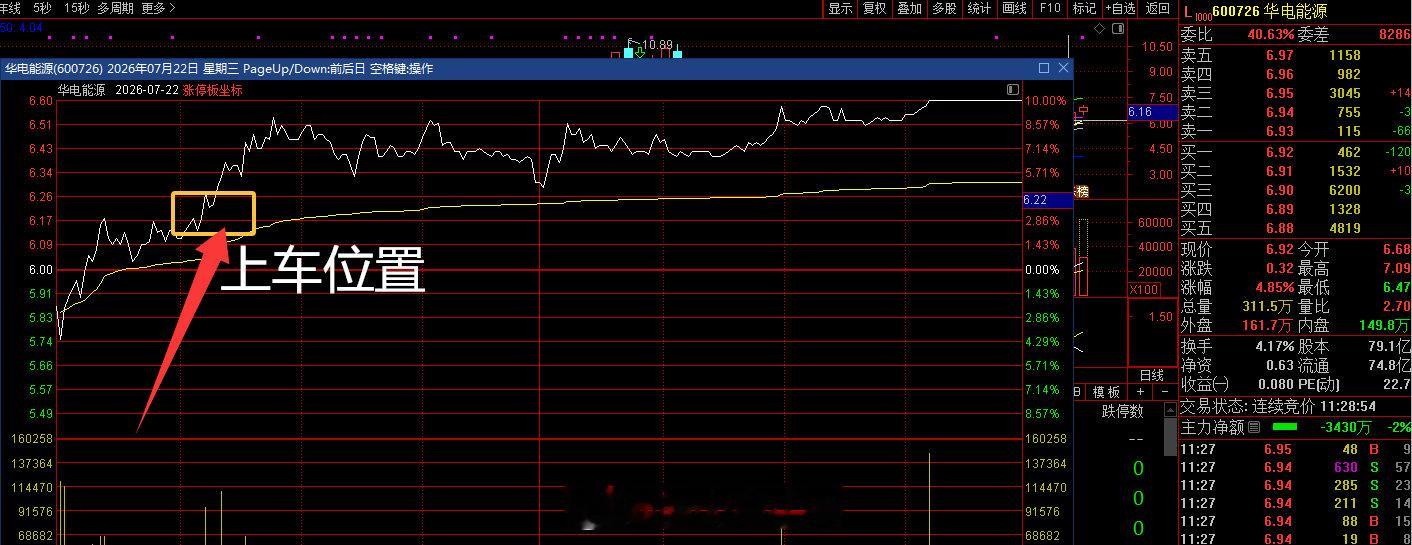Viewport: 1412px width, 545px height.
Task: Expand the 更多 period options
Action: pyautogui.click(x=158, y=8)
